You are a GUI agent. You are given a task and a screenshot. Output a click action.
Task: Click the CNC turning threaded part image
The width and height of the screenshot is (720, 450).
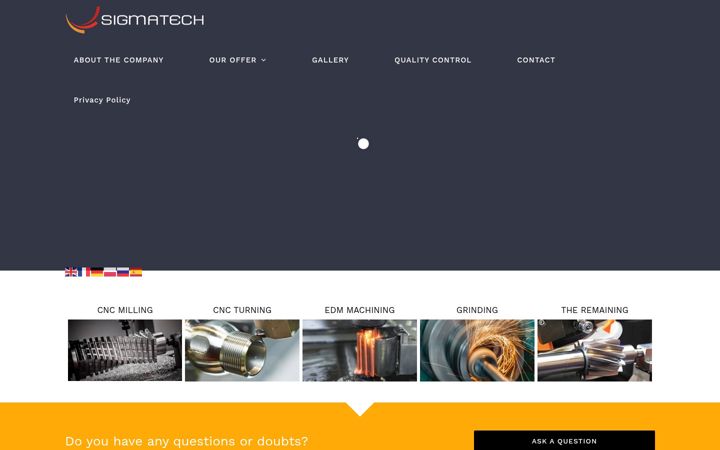click(242, 350)
